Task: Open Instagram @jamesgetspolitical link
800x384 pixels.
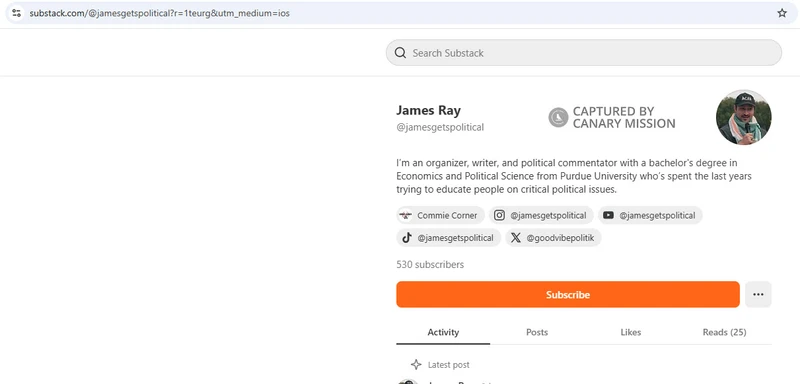Action: 541,215
